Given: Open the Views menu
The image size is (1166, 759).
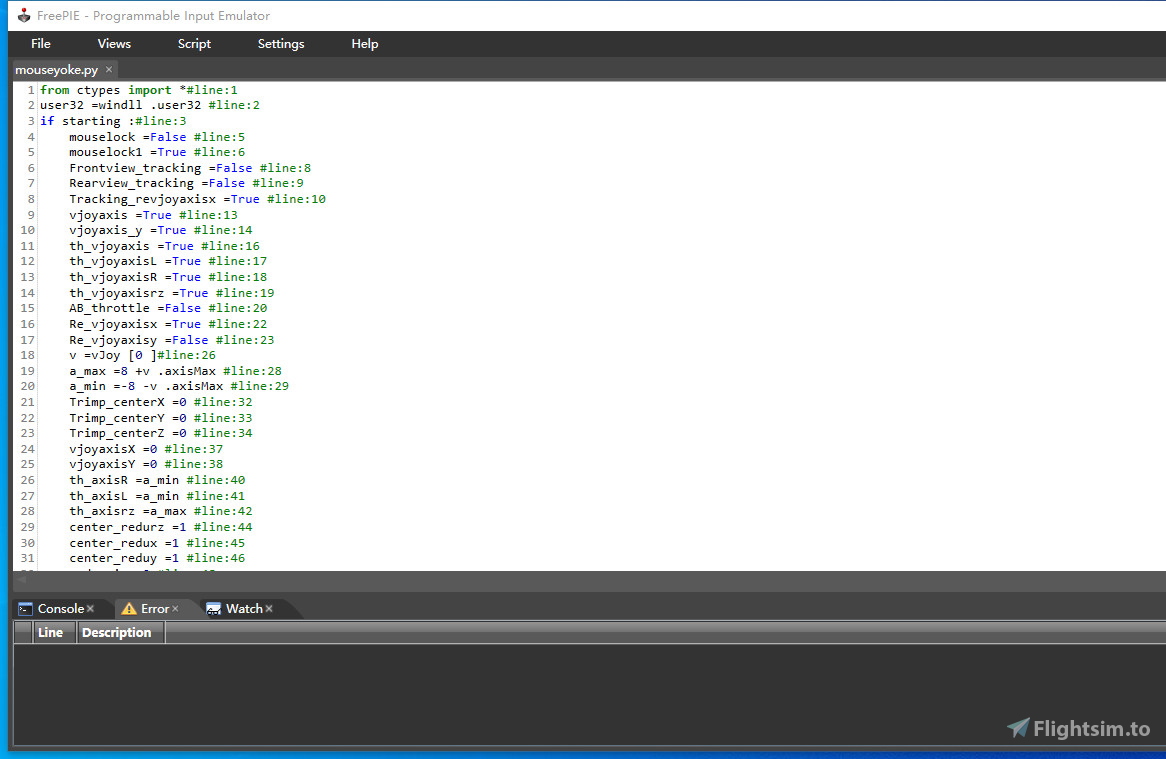Looking at the screenshot, I should coord(113,44).
